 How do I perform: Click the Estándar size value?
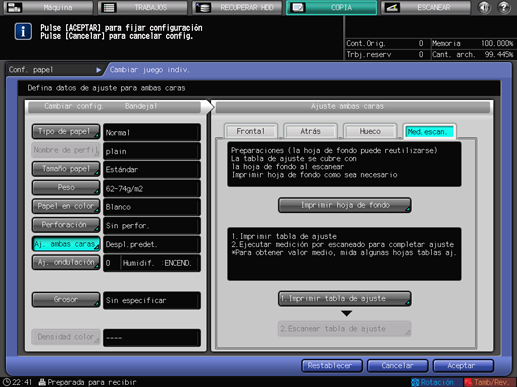click(x=152, y=170)
